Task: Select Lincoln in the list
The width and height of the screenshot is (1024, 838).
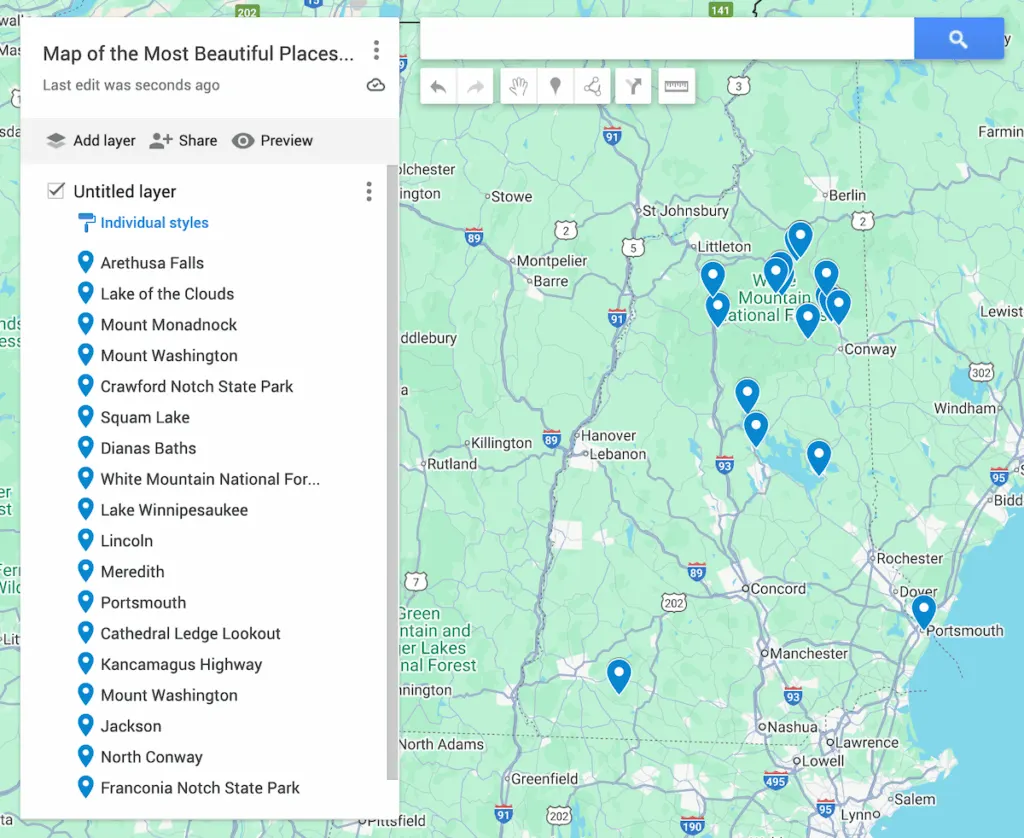Action: pos(127,541)
